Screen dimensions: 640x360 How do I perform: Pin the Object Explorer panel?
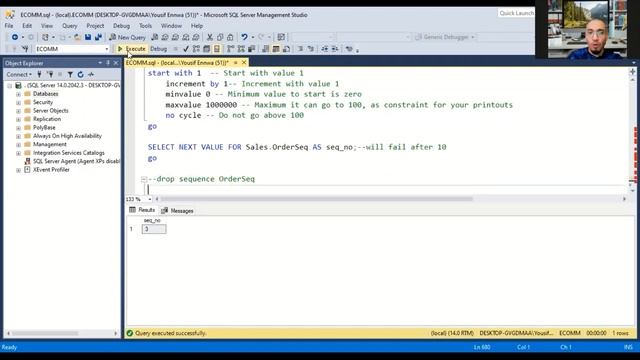click(108, 63)
